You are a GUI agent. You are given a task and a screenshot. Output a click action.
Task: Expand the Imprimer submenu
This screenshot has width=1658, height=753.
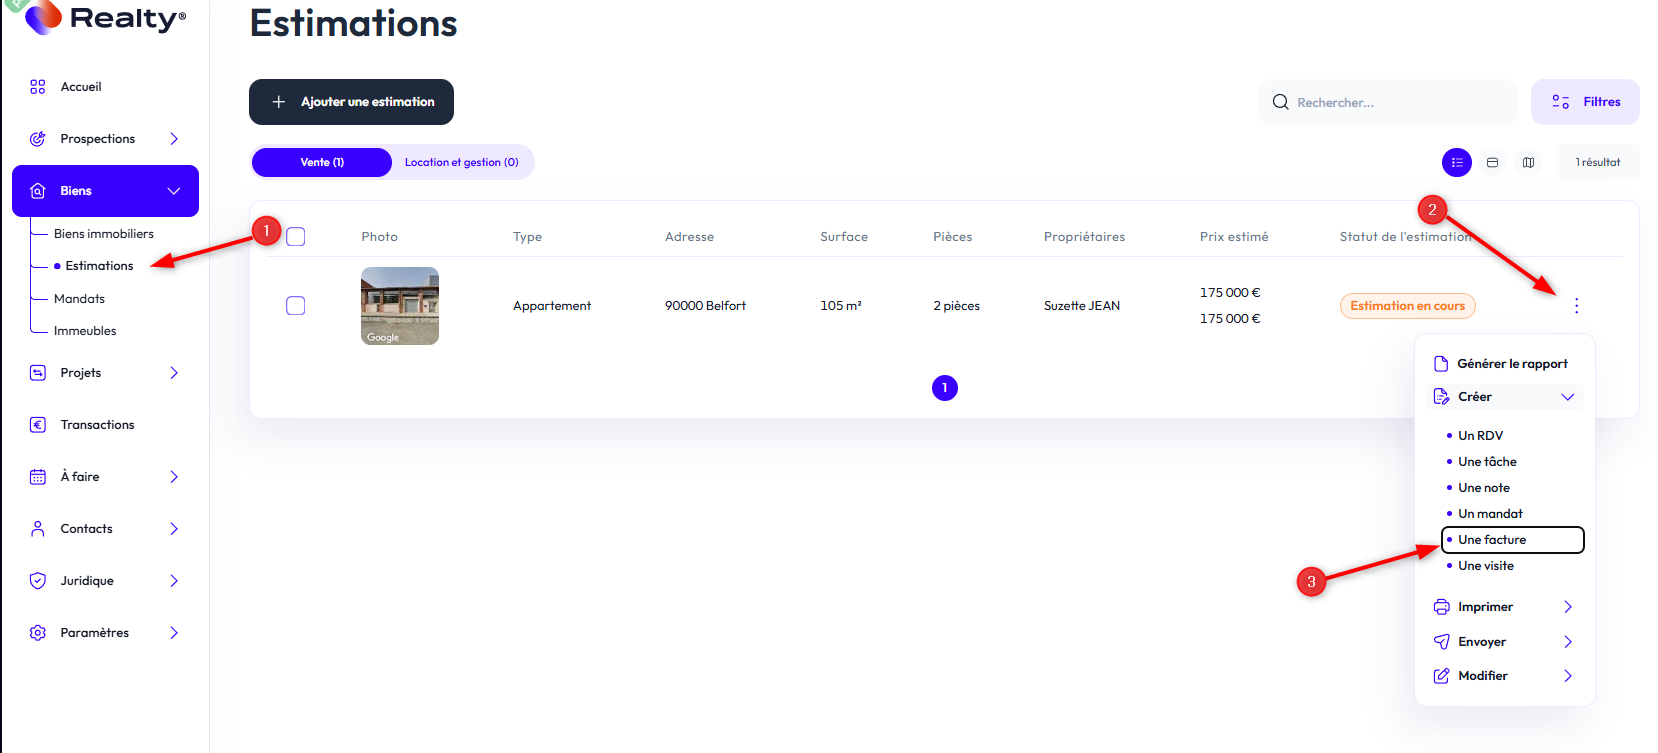(x=1567, y=607)
